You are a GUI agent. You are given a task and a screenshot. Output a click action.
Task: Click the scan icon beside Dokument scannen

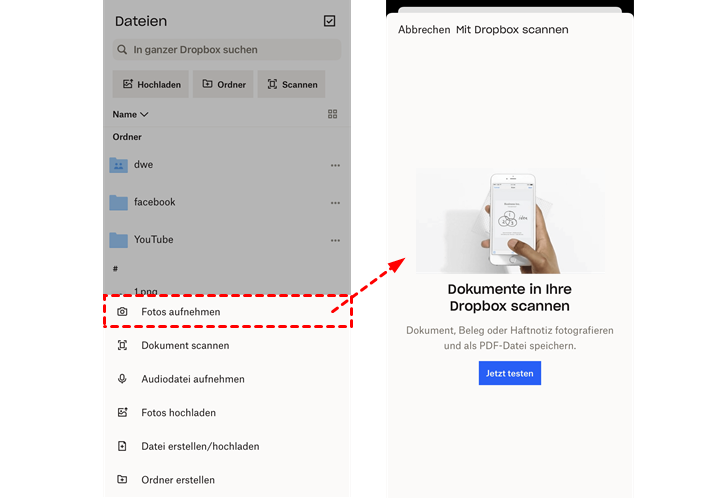122,345
